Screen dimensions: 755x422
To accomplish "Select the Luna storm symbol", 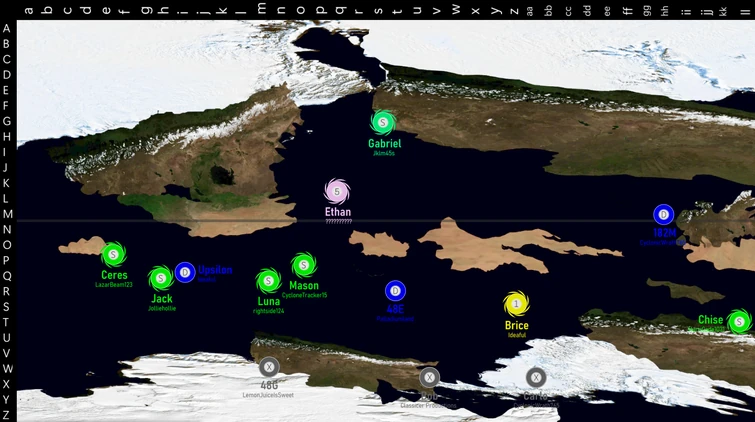I will point(269,281).
